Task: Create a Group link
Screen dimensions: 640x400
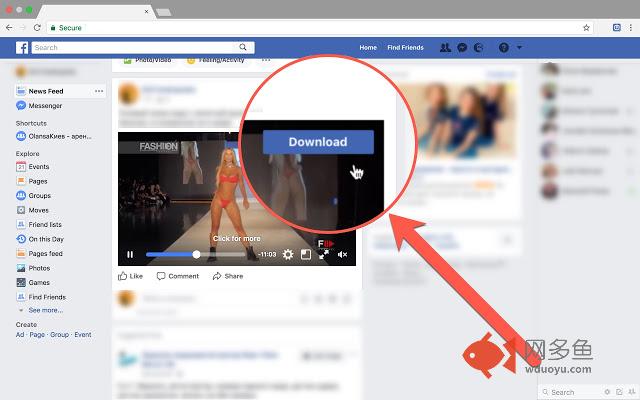Action: pyautogui.click(x=60, y=335)
